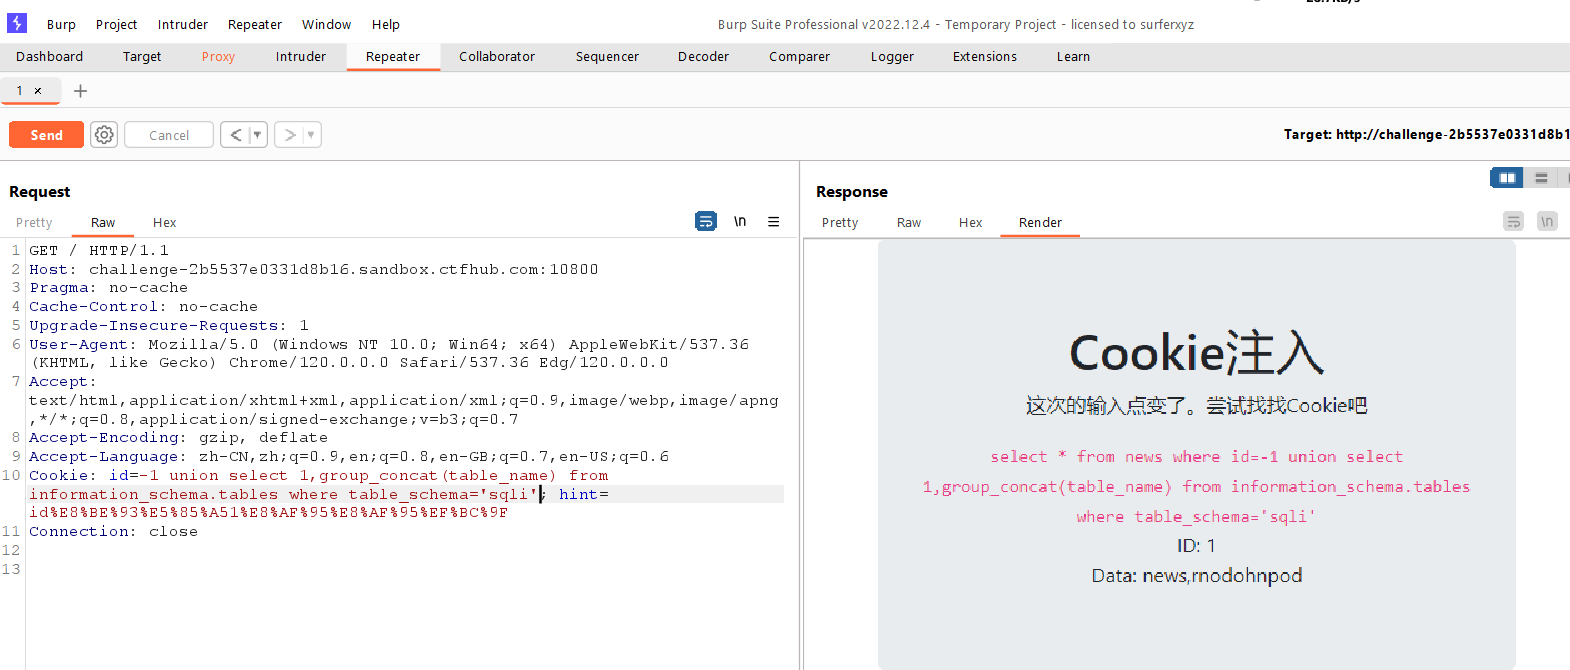Screen dimensions: 1570x670
Task: Switch to the Comparer tab
Action: pos(799,57)
